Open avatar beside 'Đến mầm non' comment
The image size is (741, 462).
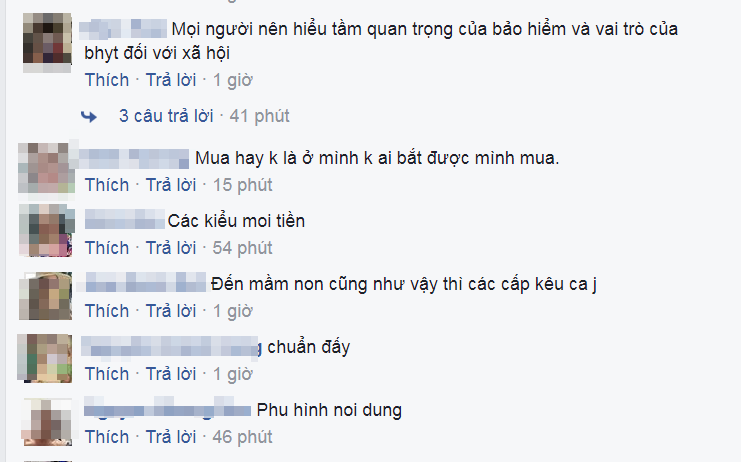[x=45, y=296]
